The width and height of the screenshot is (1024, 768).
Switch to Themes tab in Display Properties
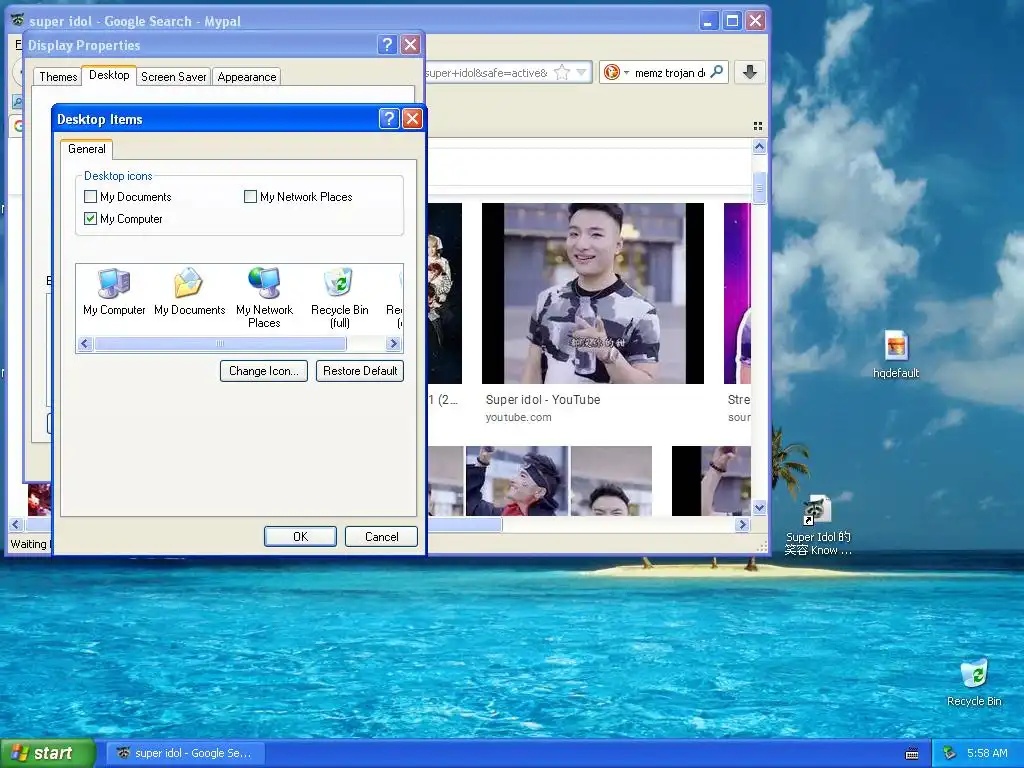(x=58, y=77)
